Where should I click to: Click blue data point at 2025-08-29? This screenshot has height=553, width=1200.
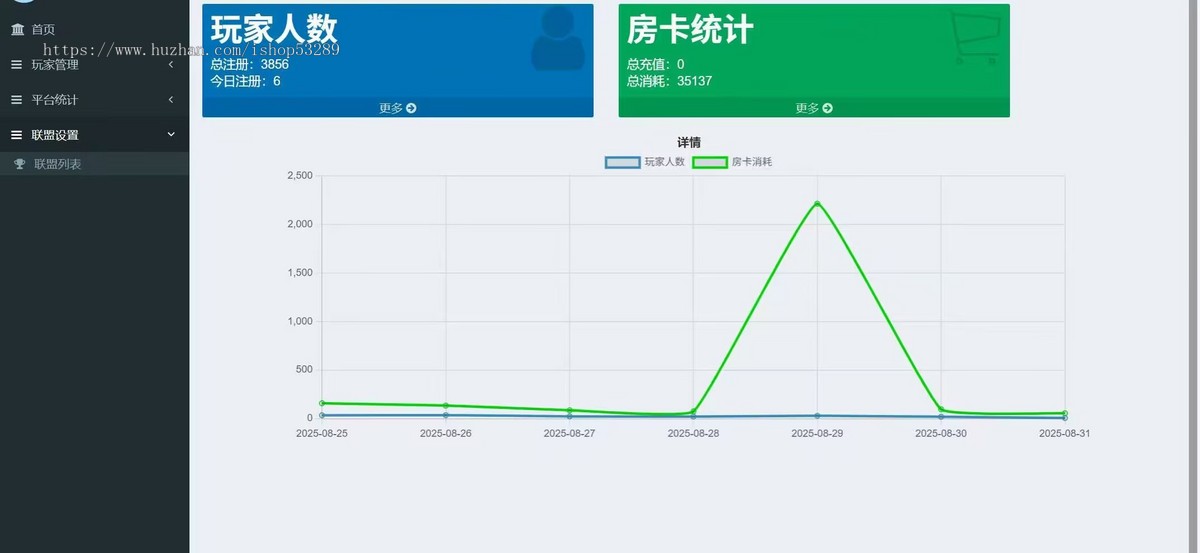pos(817,416)
